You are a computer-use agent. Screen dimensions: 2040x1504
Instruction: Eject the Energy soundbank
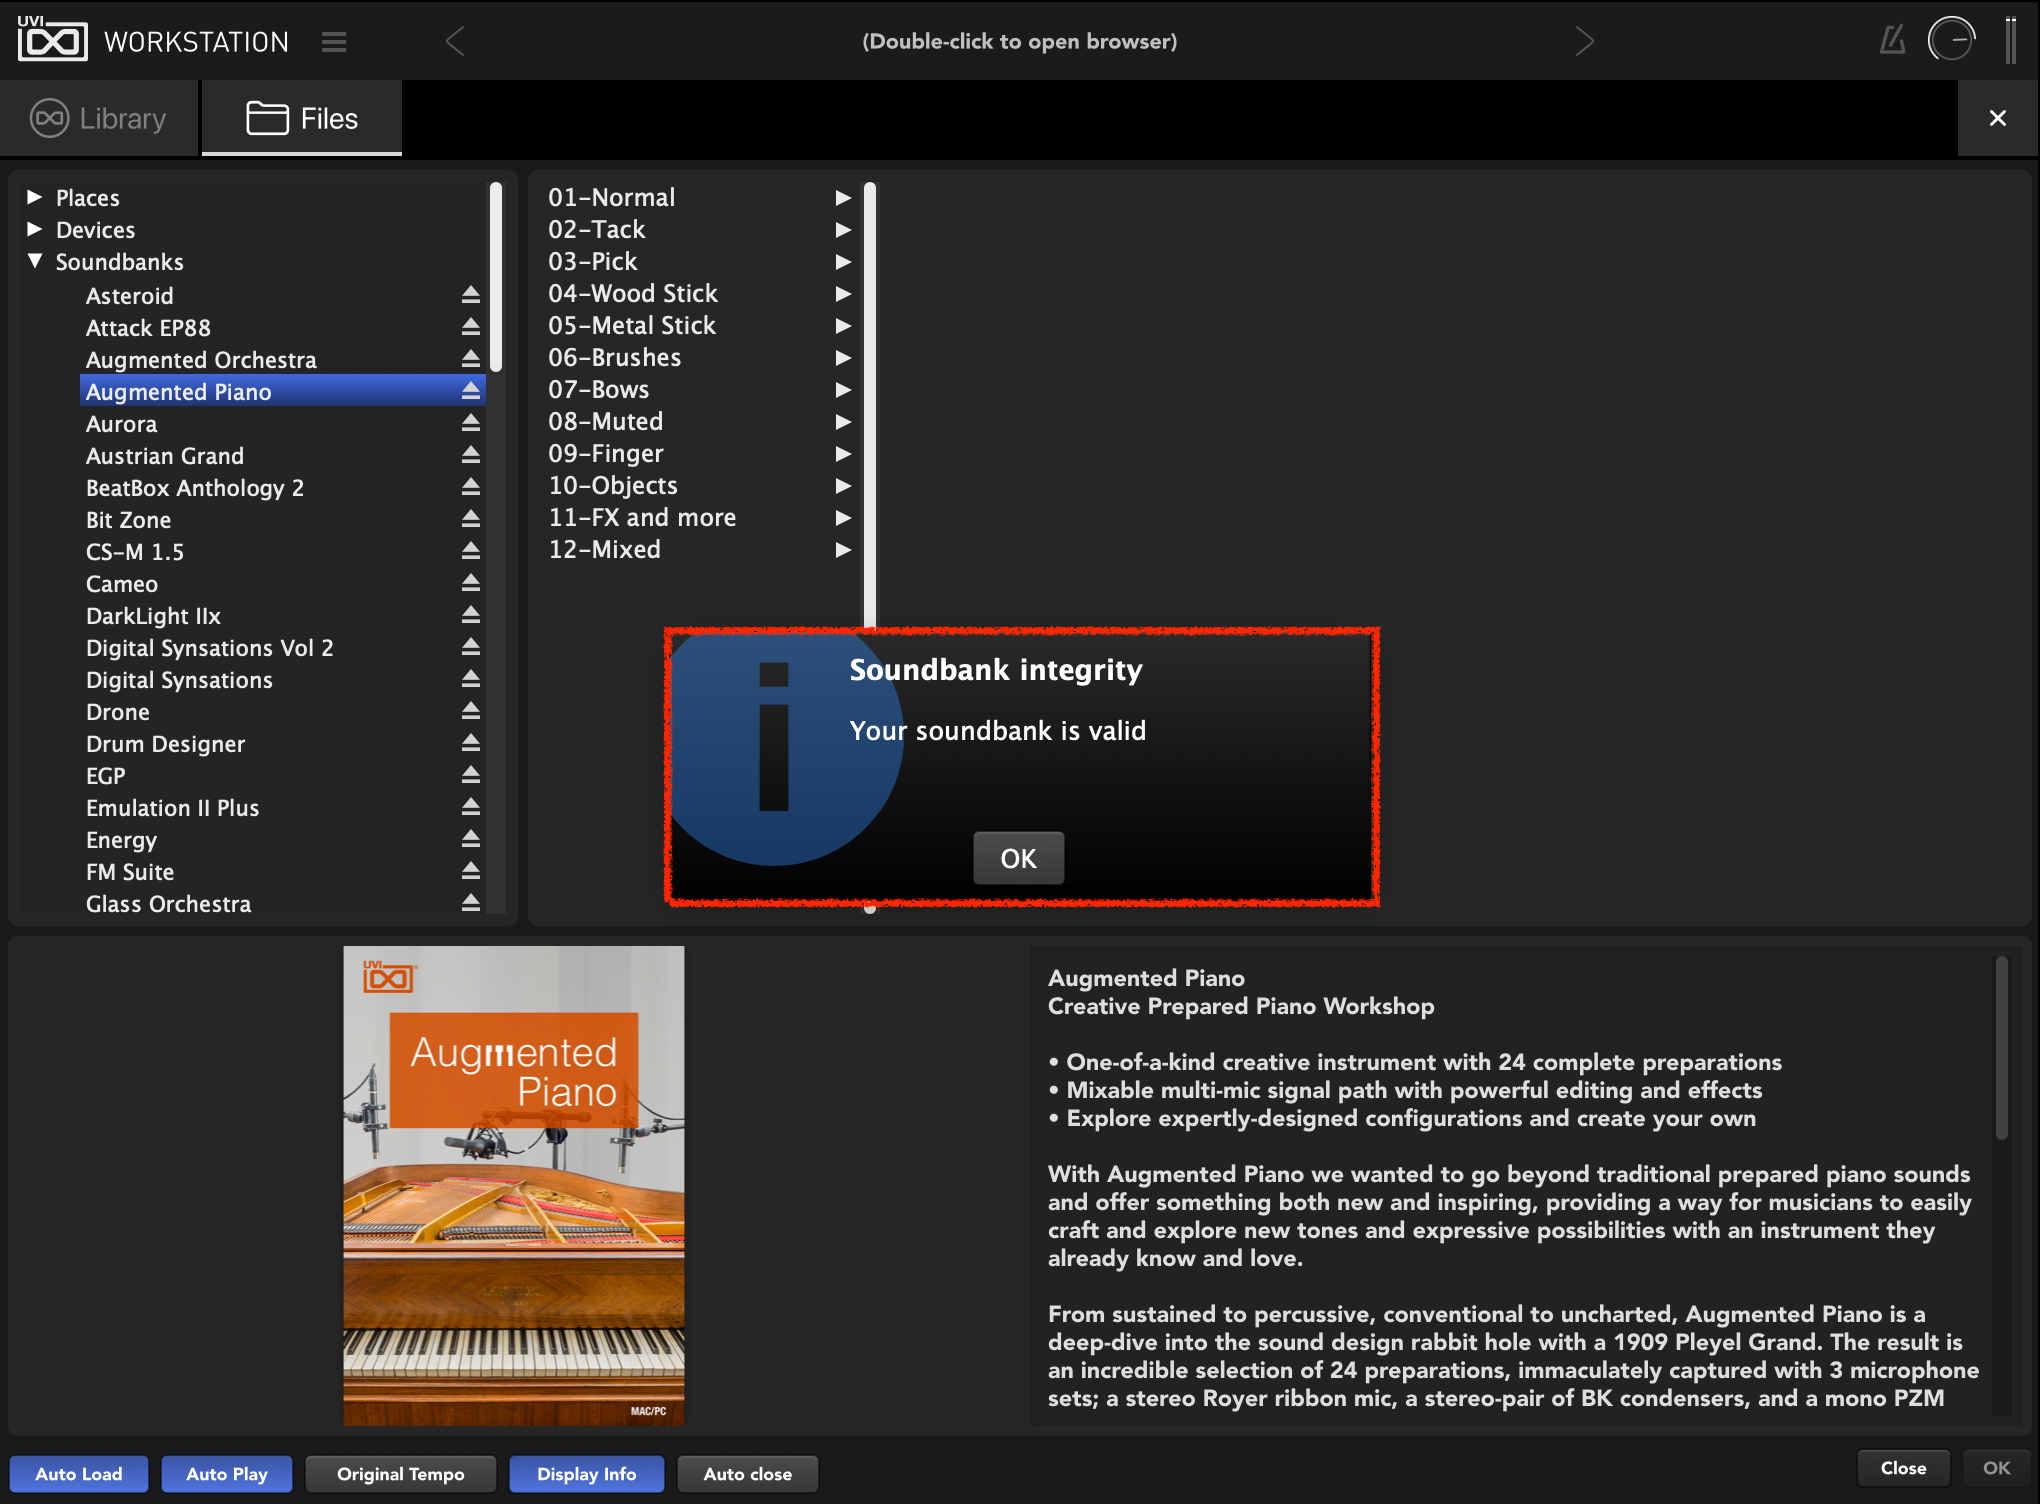pos(471,839)
